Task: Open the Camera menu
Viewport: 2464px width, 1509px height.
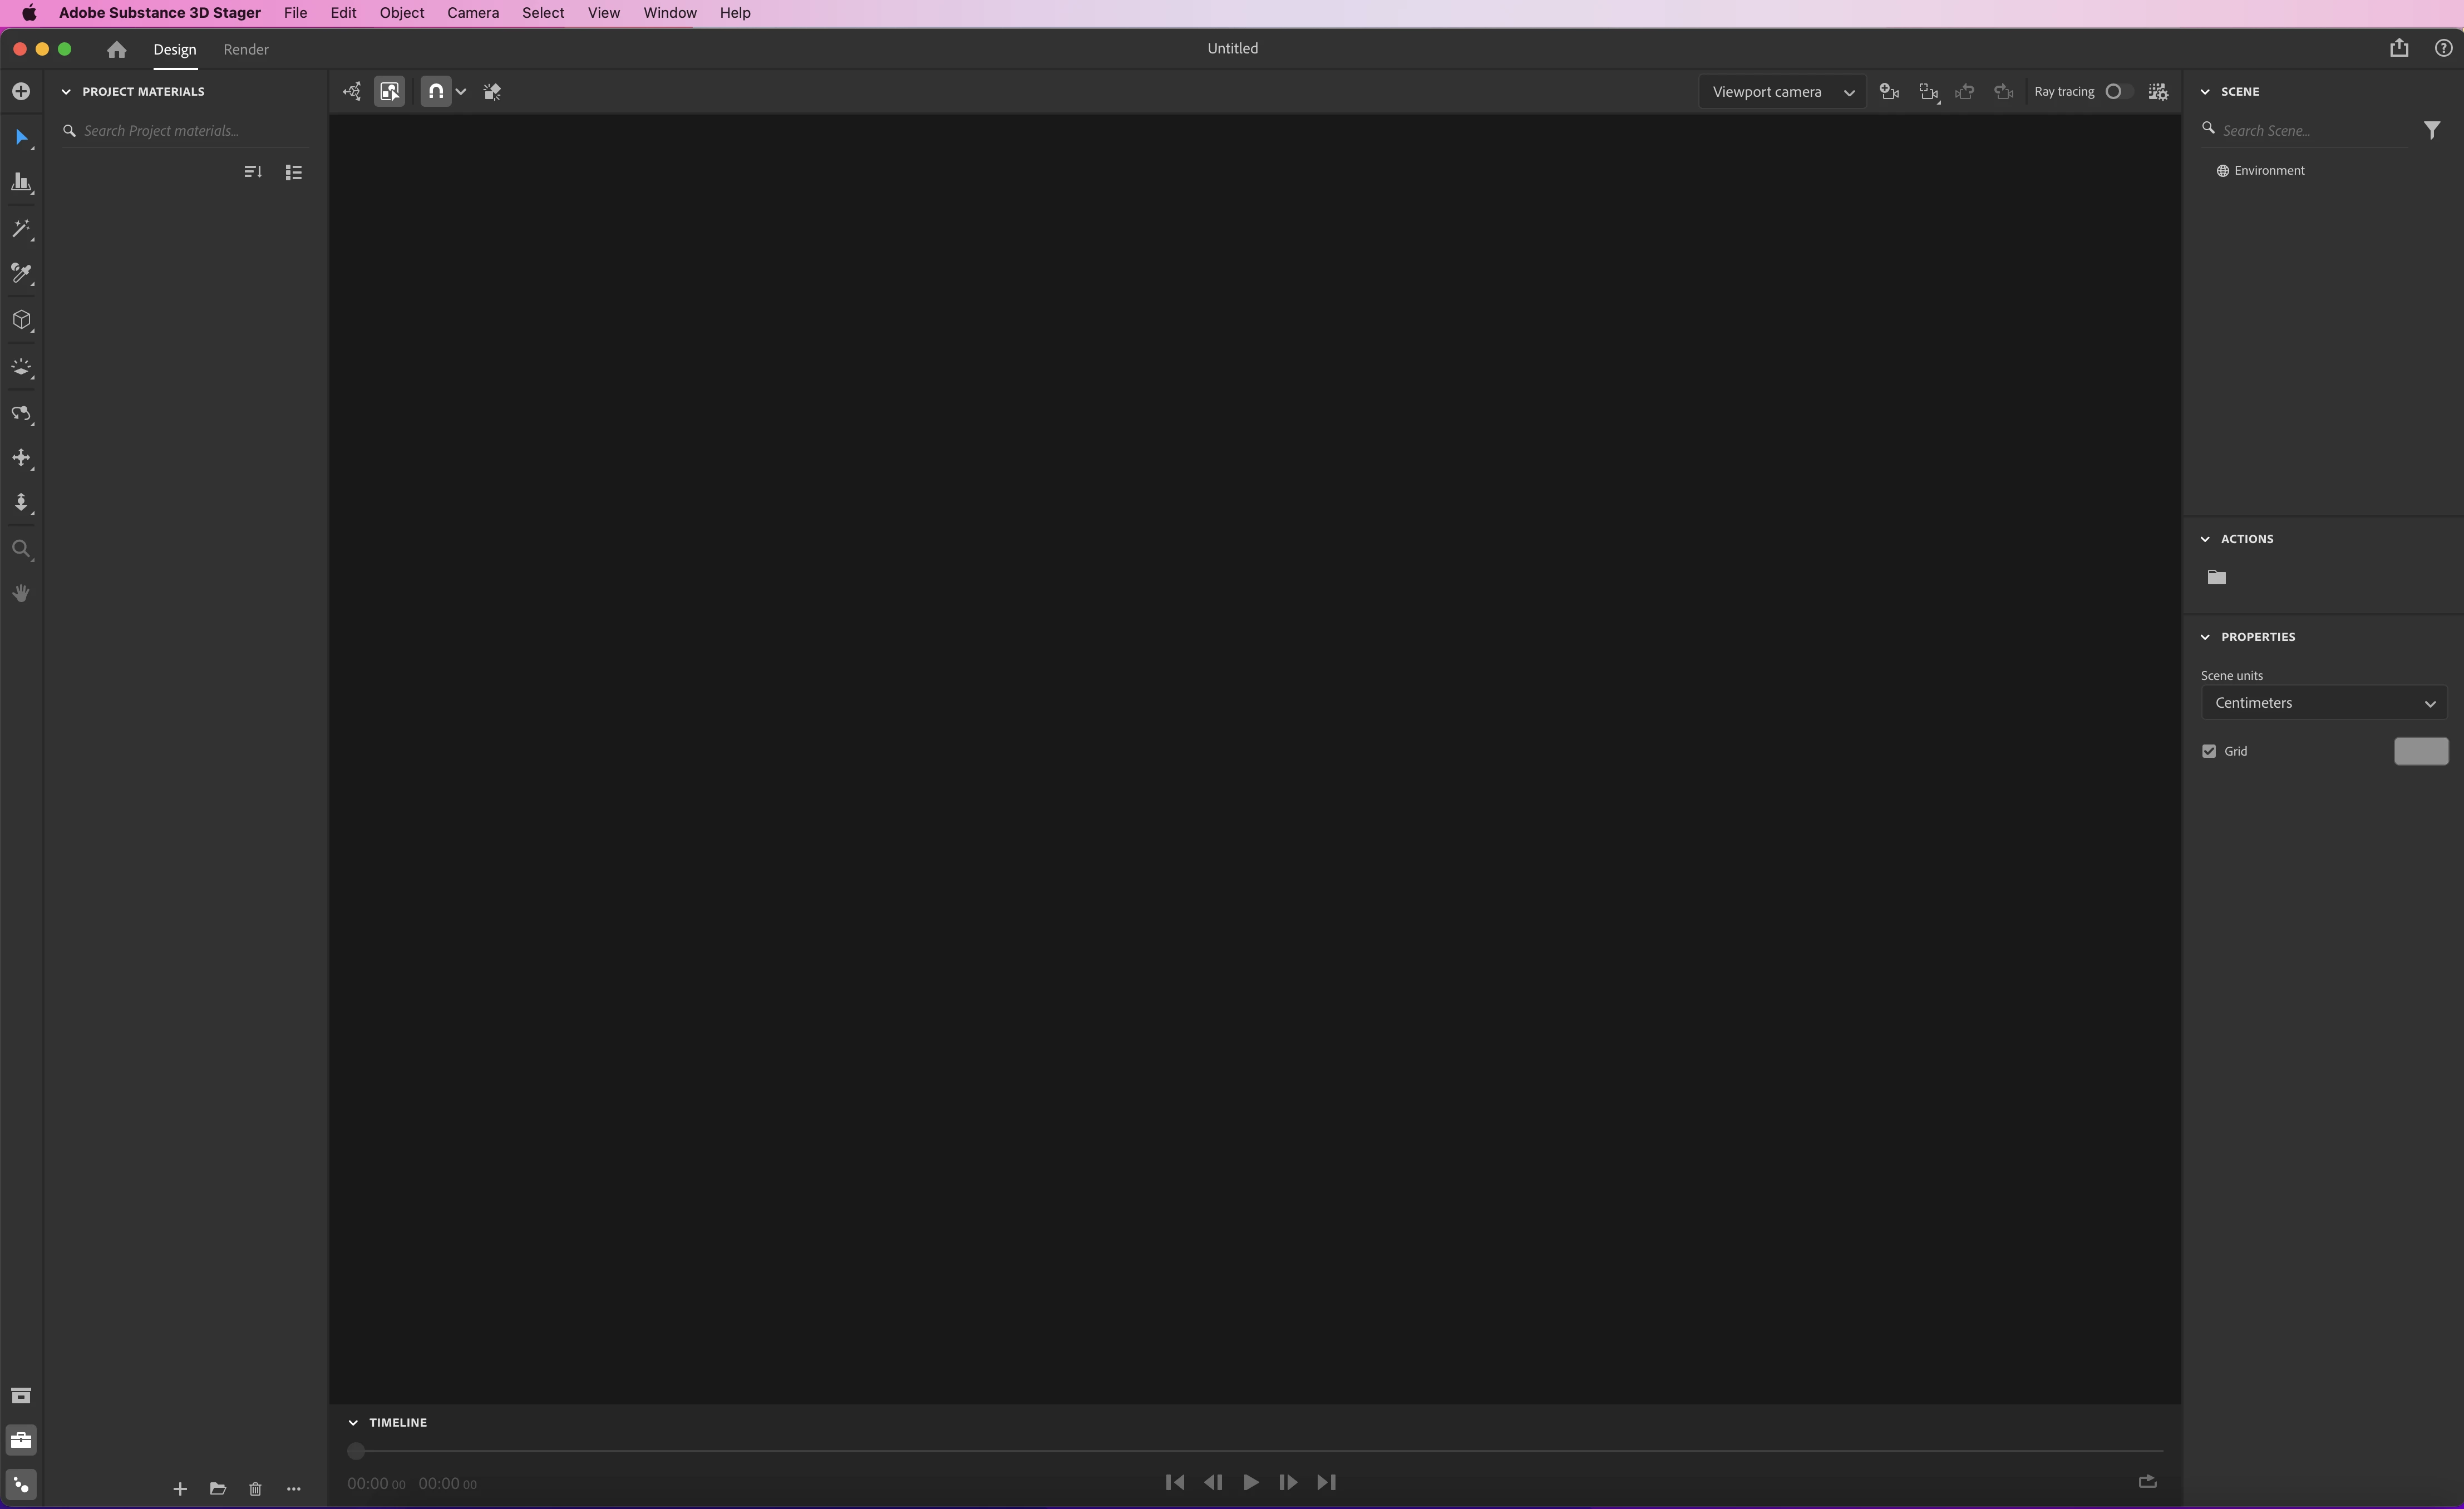Action: coord(472,13)
